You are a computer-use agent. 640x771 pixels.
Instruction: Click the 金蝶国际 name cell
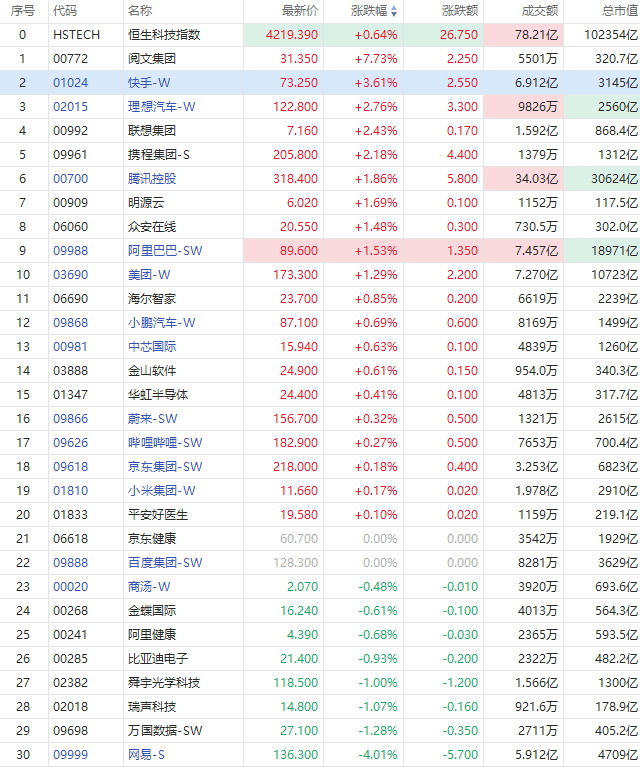152,610
